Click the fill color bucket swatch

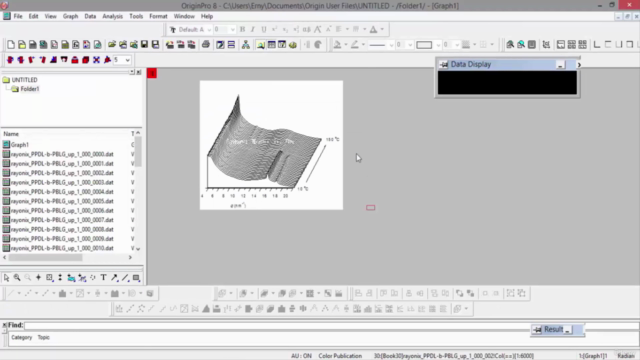click(337, 45)
